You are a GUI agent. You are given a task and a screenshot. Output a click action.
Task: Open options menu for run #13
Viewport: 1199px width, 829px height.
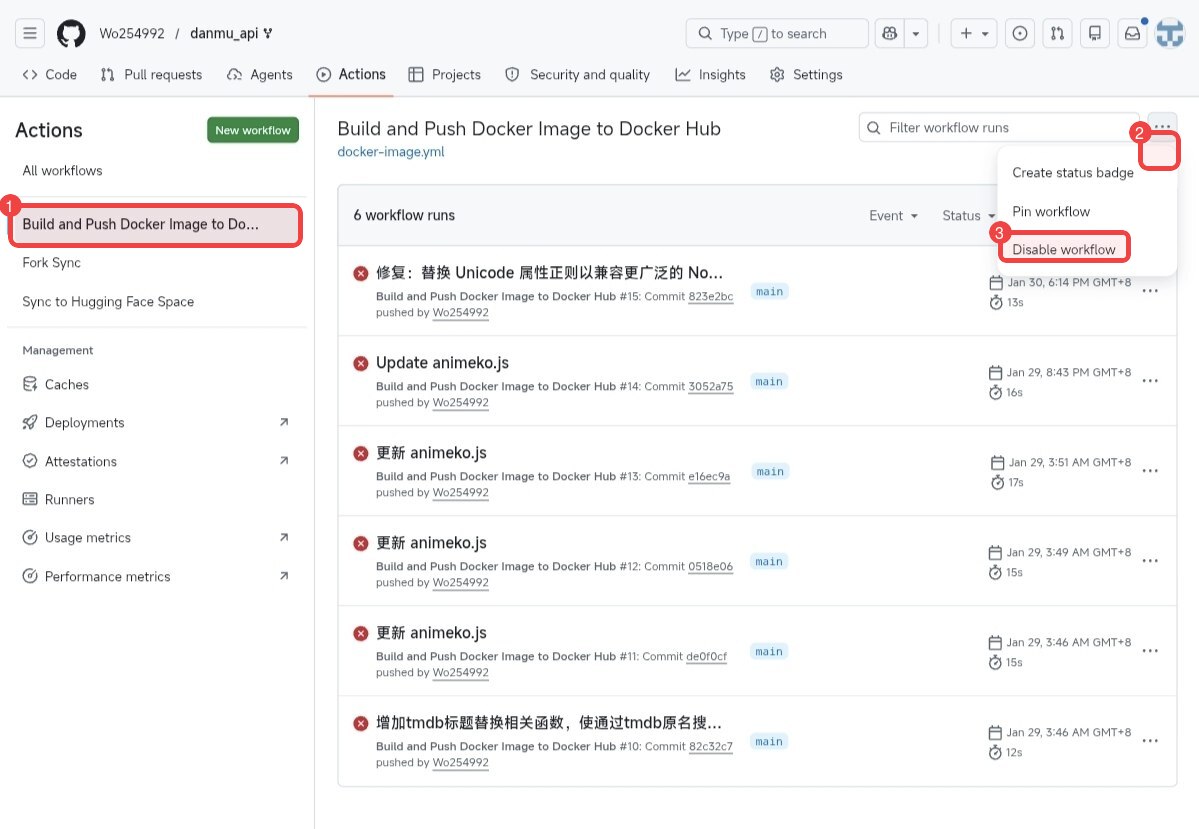(x=1150, y=471)
